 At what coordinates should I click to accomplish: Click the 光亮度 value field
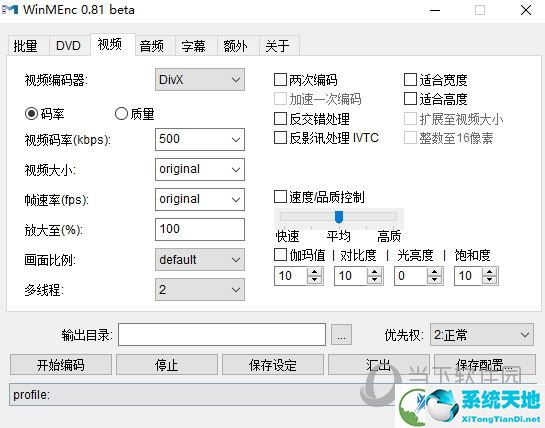click(411, 276)
